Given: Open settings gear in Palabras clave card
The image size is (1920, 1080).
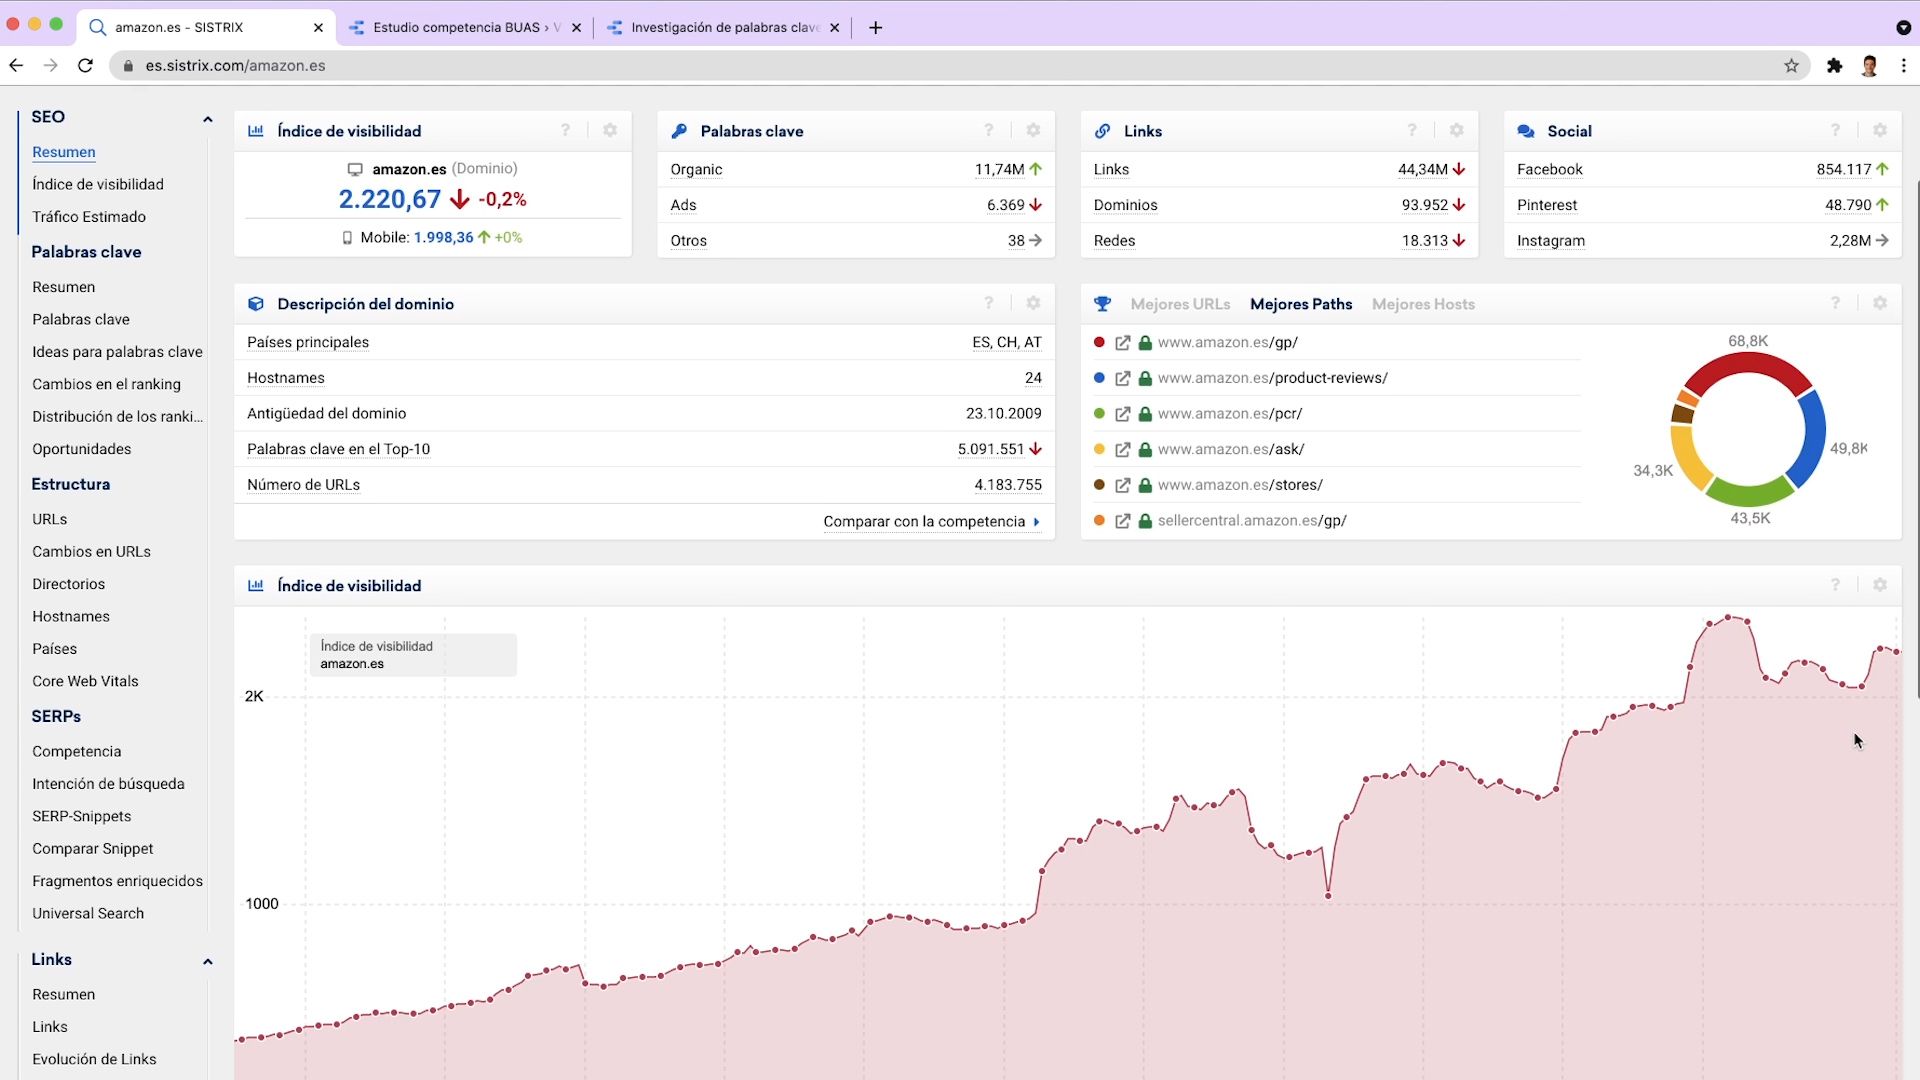Looking at the screenshot, I should [1033, 131].
